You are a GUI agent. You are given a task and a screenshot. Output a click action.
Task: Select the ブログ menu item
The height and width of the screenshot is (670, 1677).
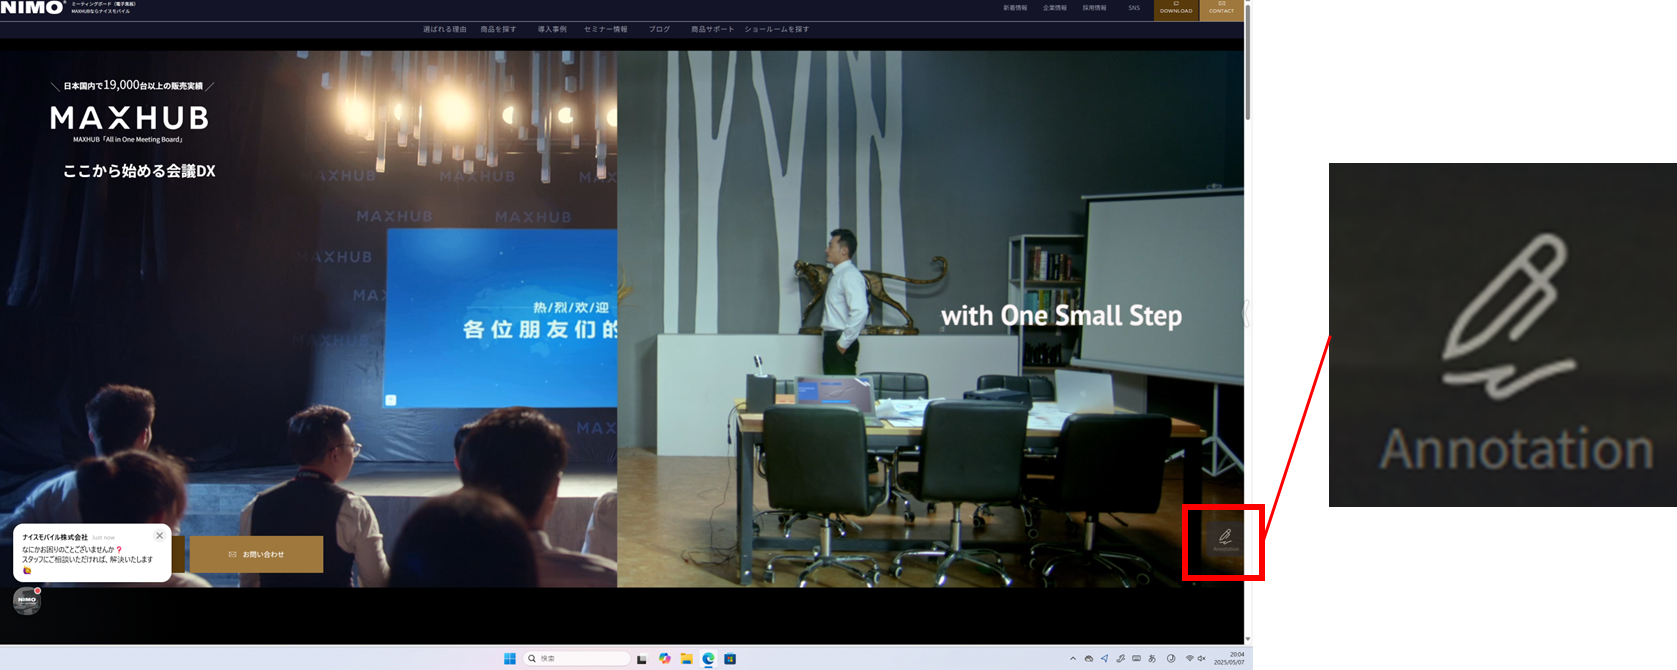point(659,29)
